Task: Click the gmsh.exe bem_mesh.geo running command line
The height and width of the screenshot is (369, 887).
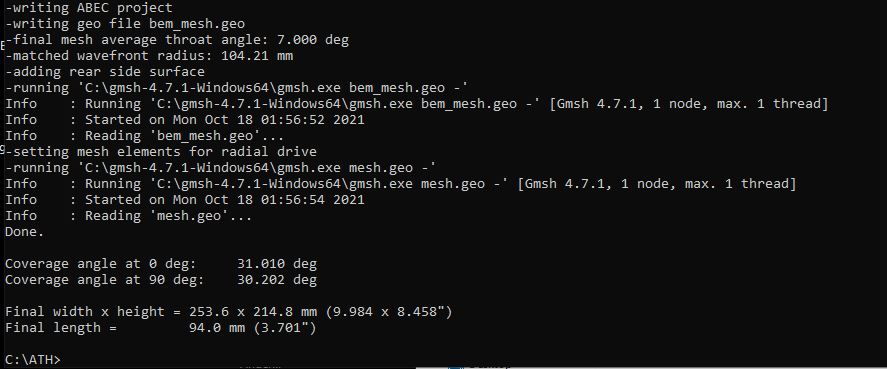Action: pyautogui.click(x=236, y=88)
